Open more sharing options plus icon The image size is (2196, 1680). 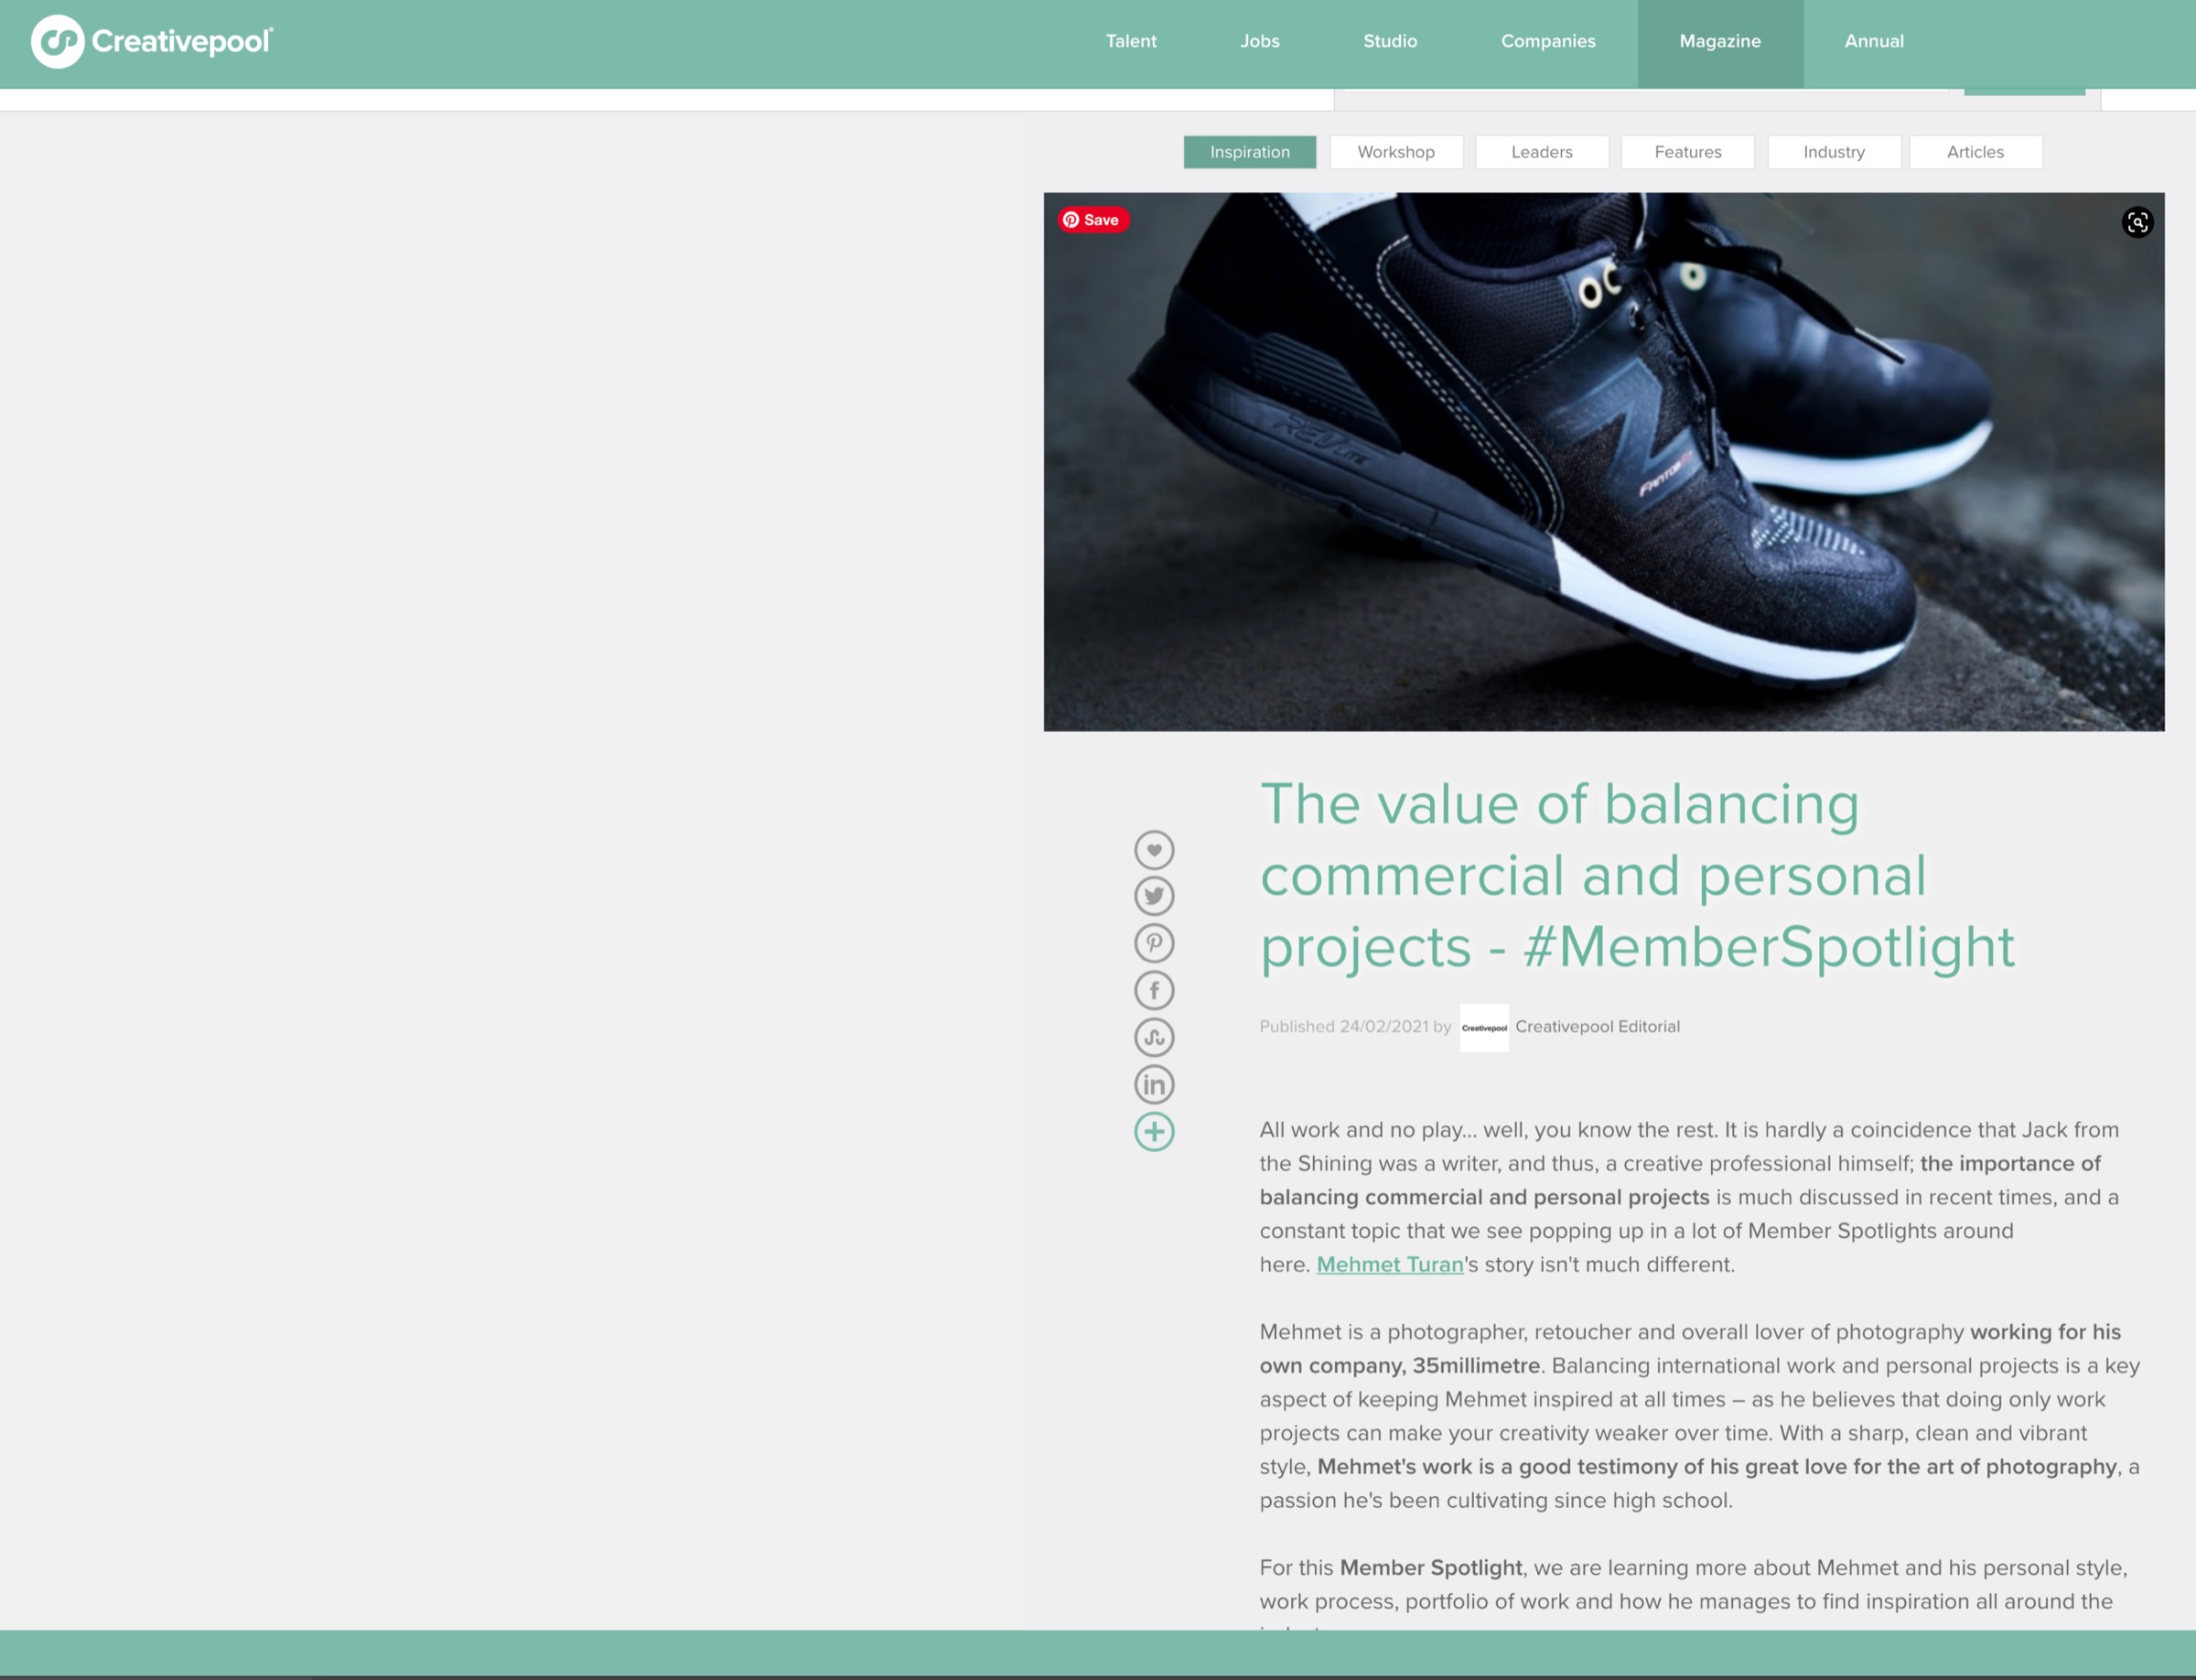1154,1132
